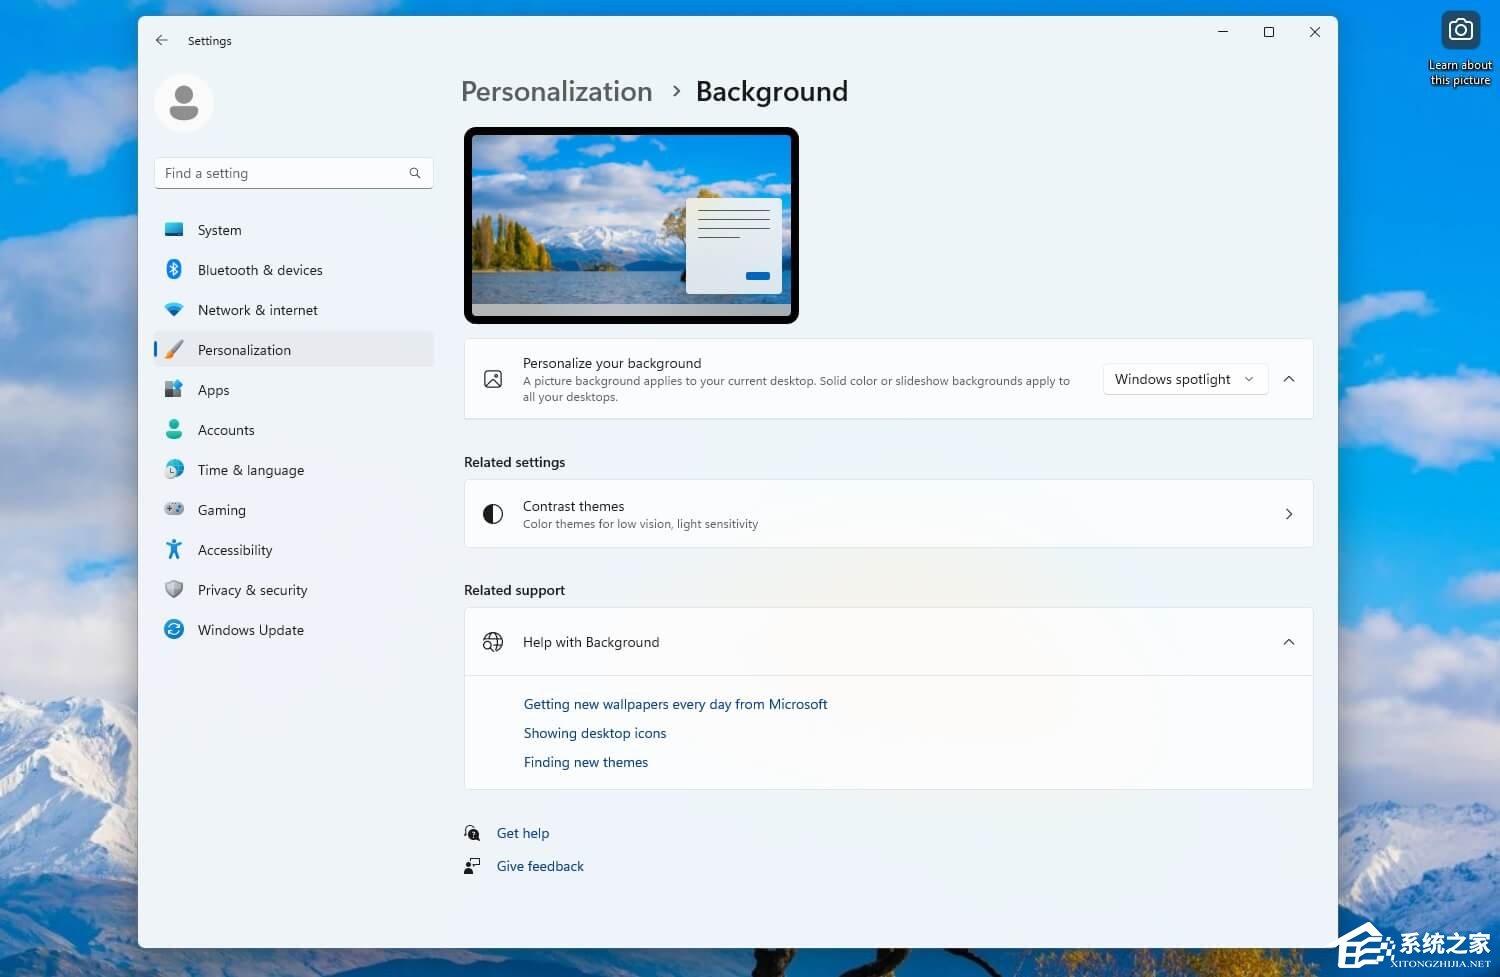The image size is (1500, 977).
Task: Click the Get help link
Action: [523, 833]
